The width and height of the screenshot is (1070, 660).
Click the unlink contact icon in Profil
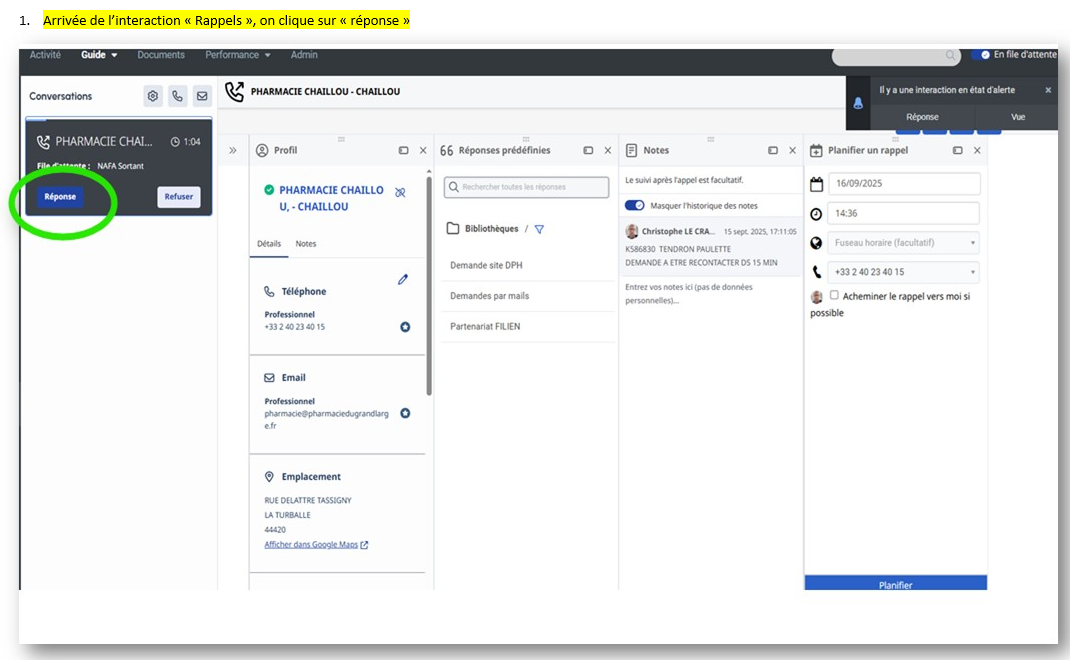pos(401,192)
